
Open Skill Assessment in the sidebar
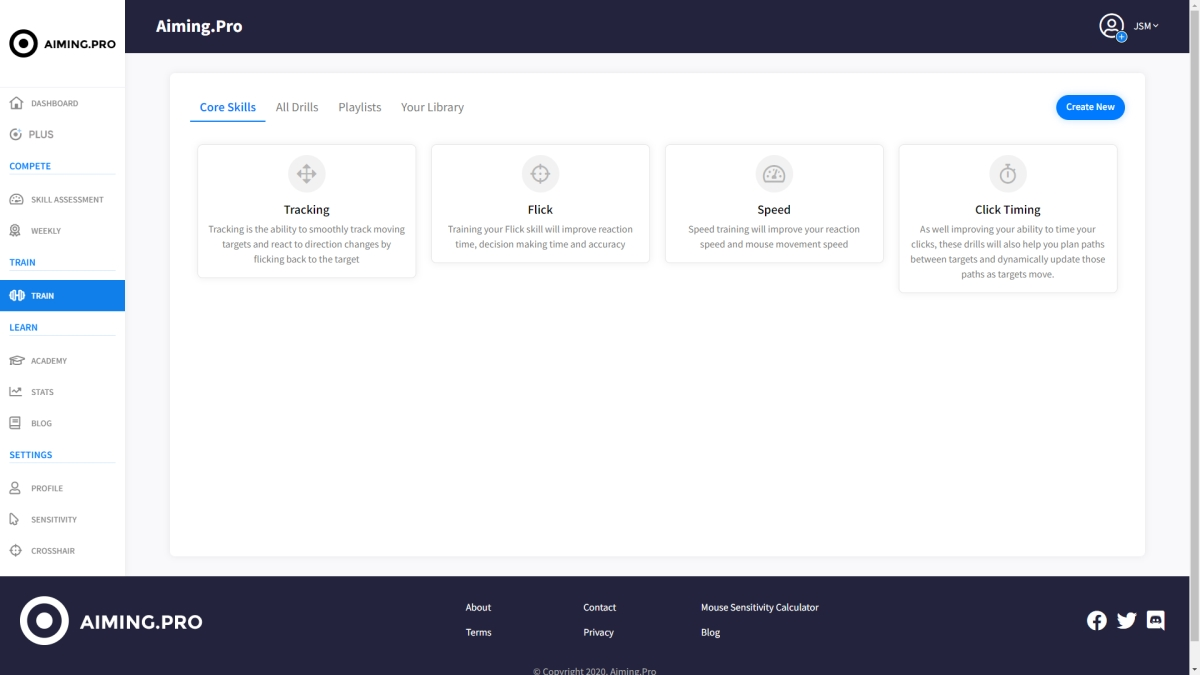coord(66,199)
